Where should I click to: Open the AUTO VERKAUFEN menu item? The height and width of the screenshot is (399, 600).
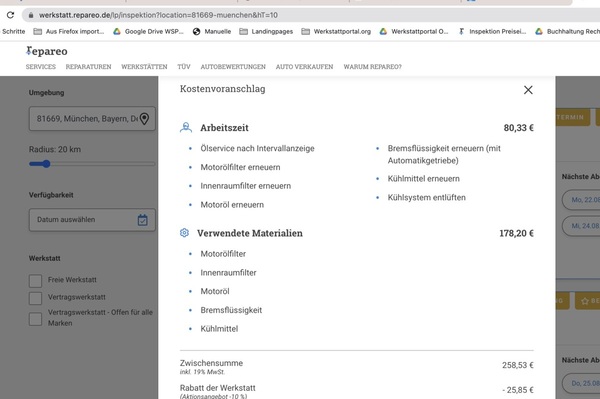point(305,67)
